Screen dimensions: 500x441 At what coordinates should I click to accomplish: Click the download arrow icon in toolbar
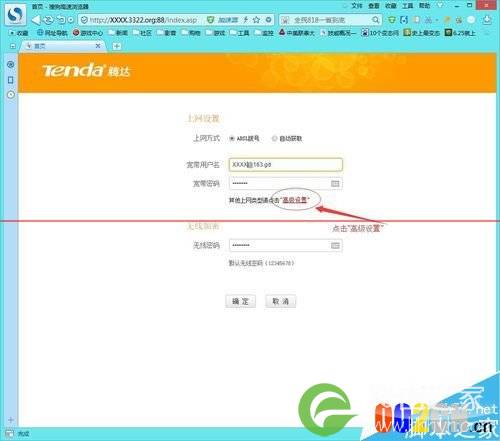click(487, 20)
